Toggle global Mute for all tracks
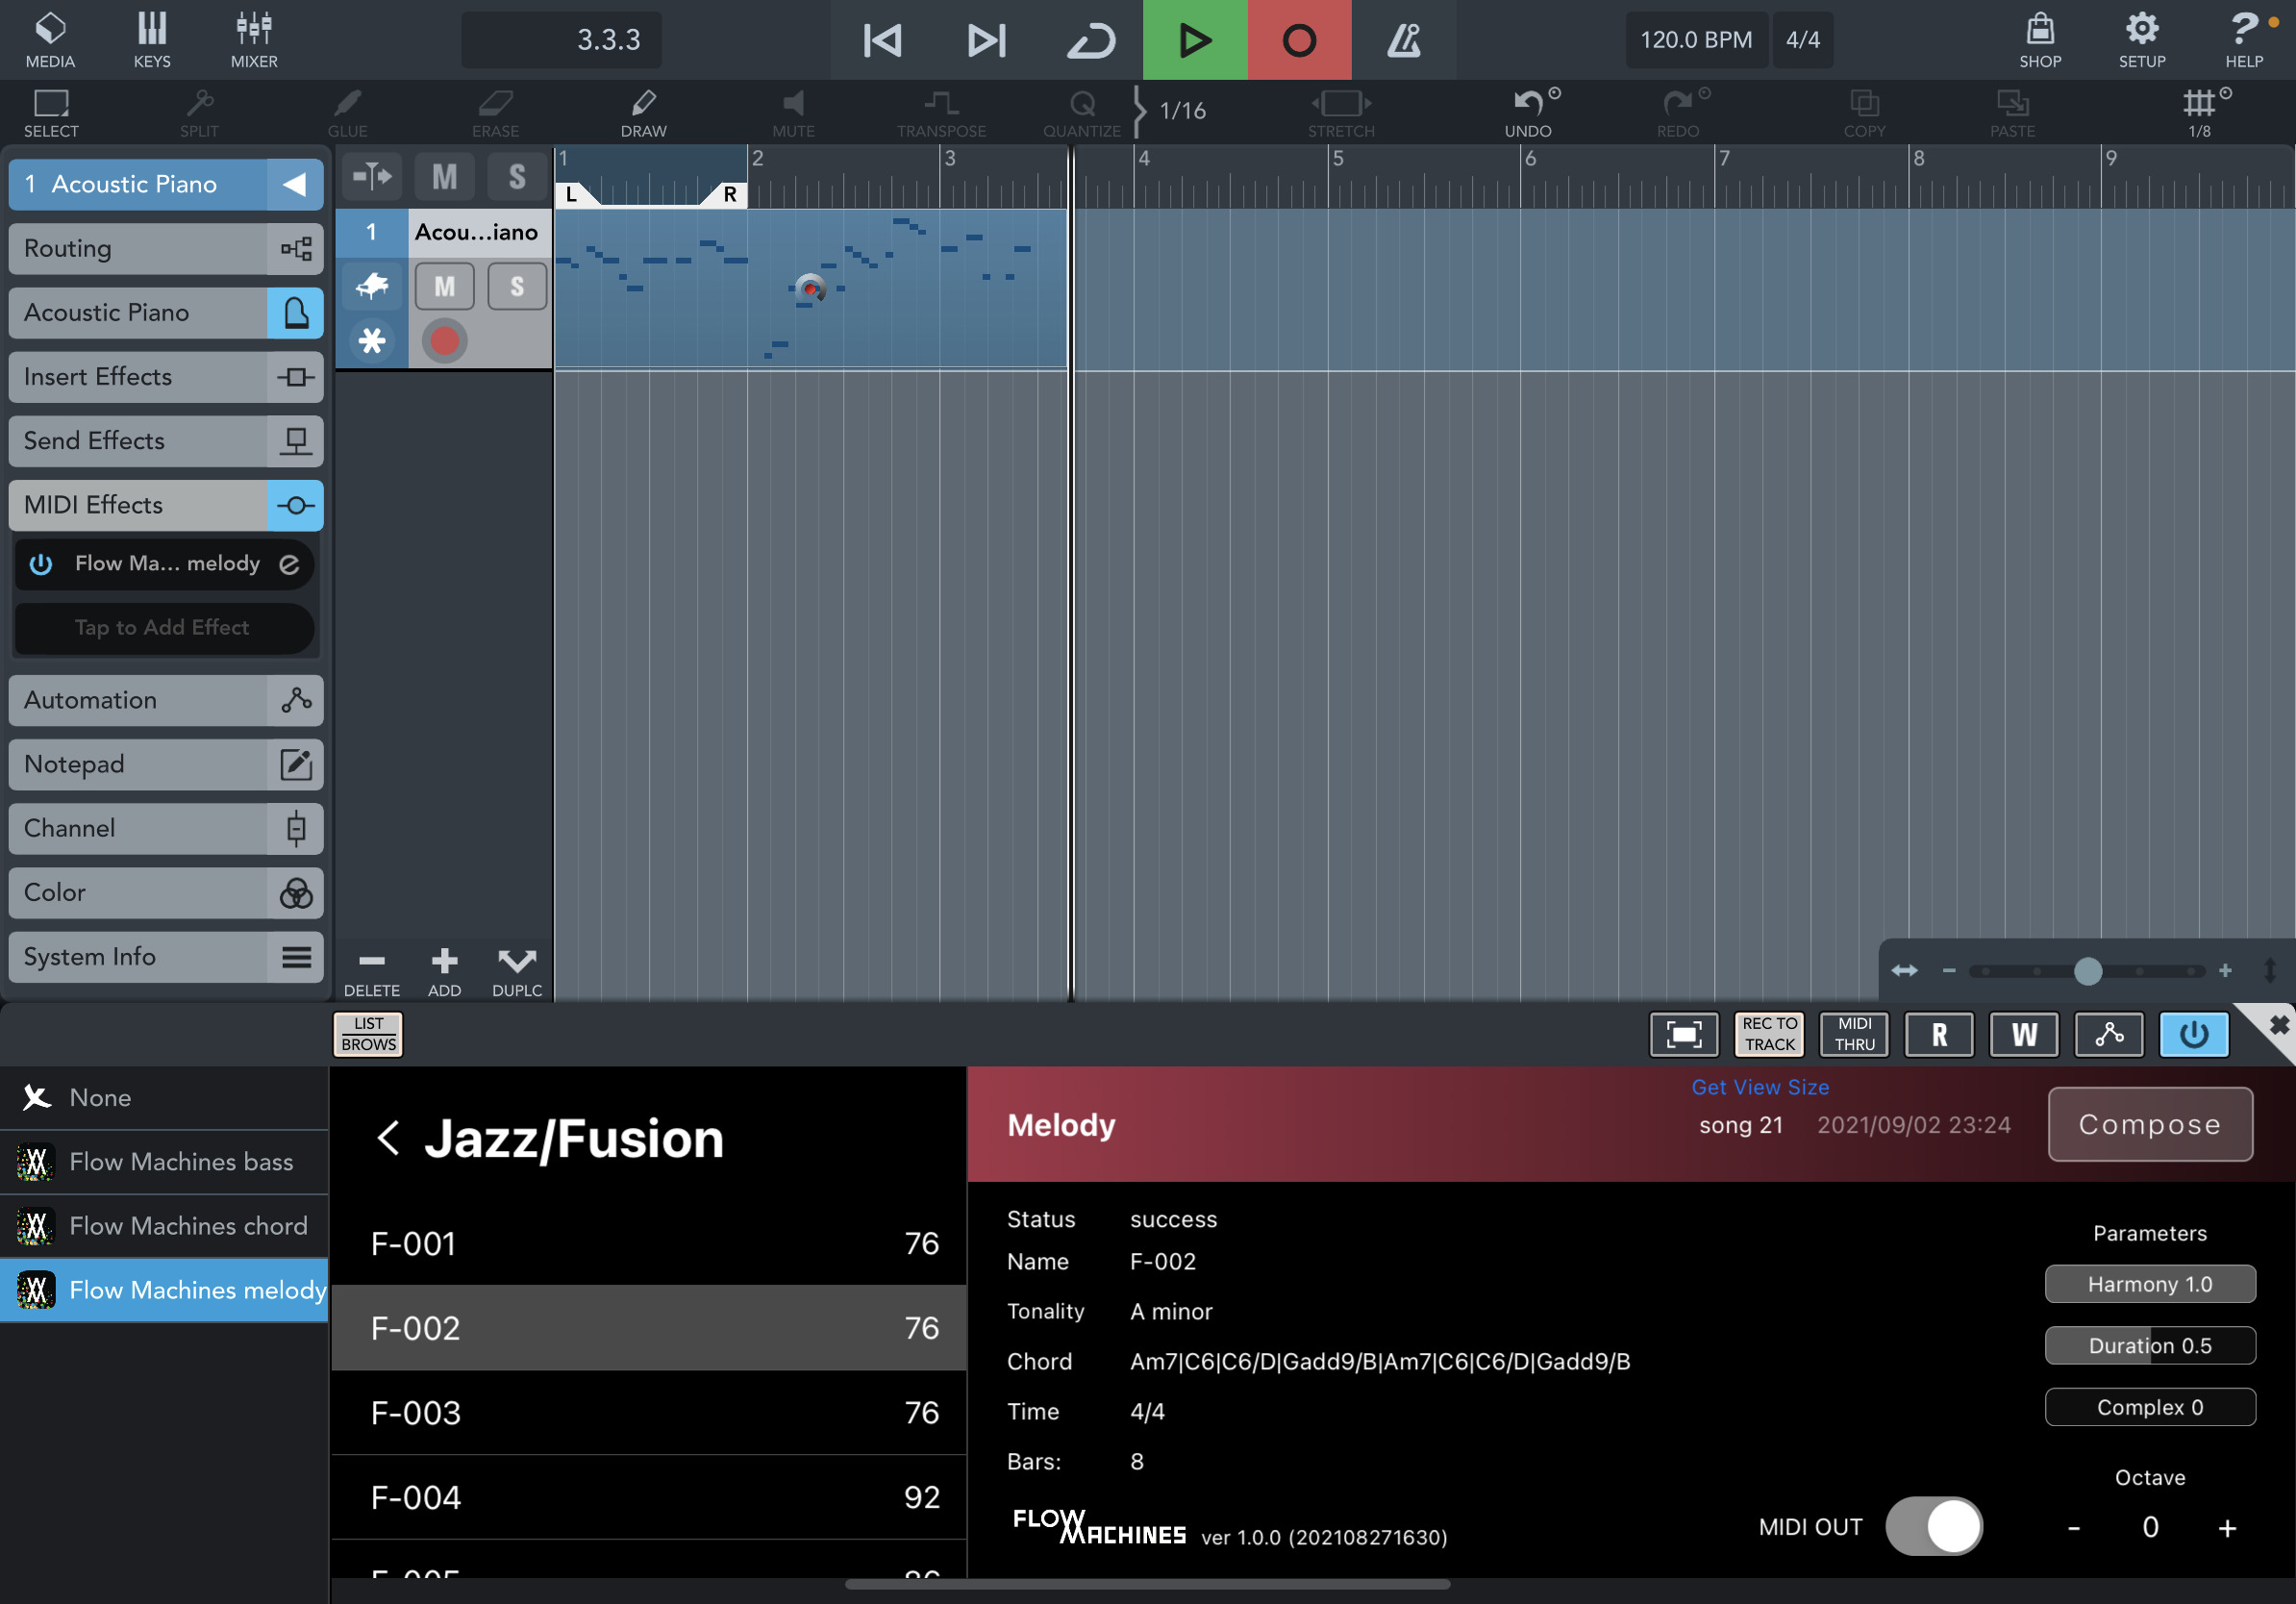This screenshot has height=1604, width=2296. 444,176
